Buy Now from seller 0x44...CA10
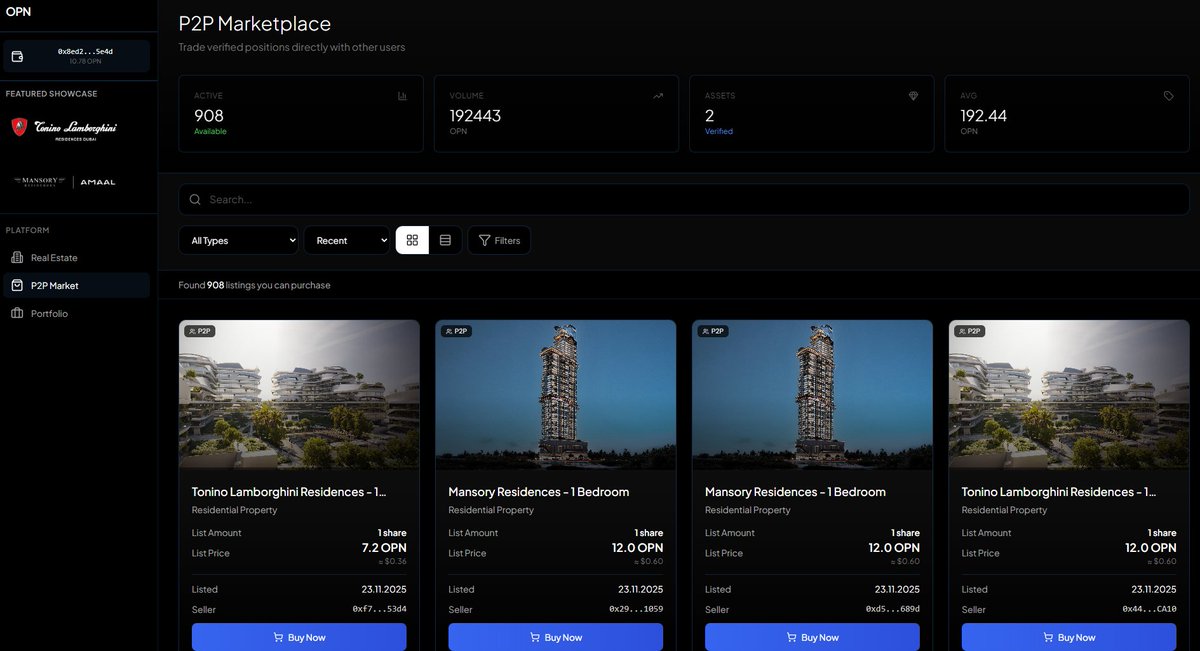This screenshot has height=651, width=1200. [1069, 637]
